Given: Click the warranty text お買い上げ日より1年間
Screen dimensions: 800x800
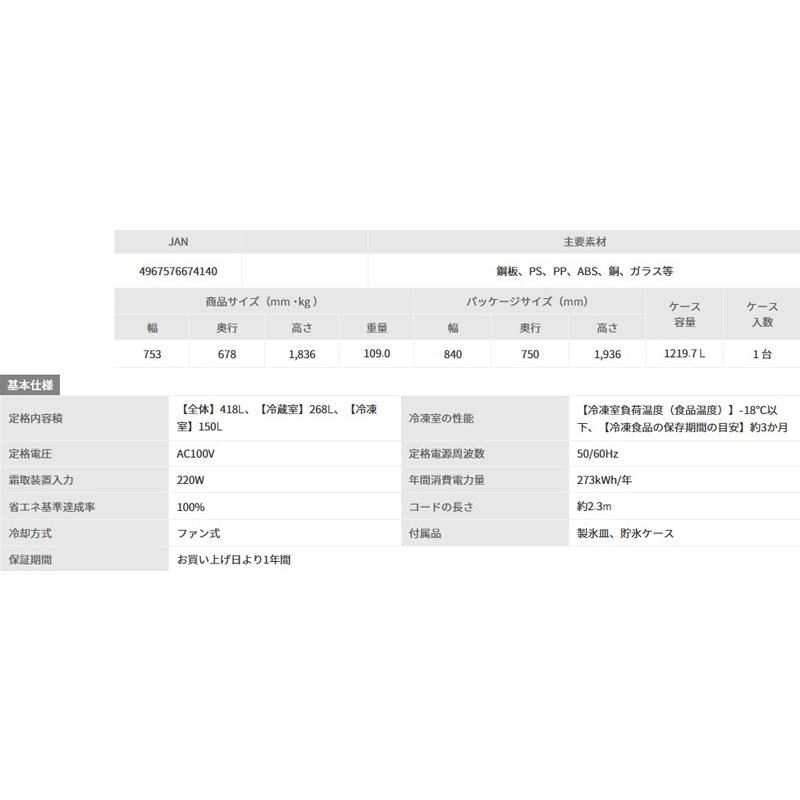Looking at the screenshot, I should click(234, 560).
